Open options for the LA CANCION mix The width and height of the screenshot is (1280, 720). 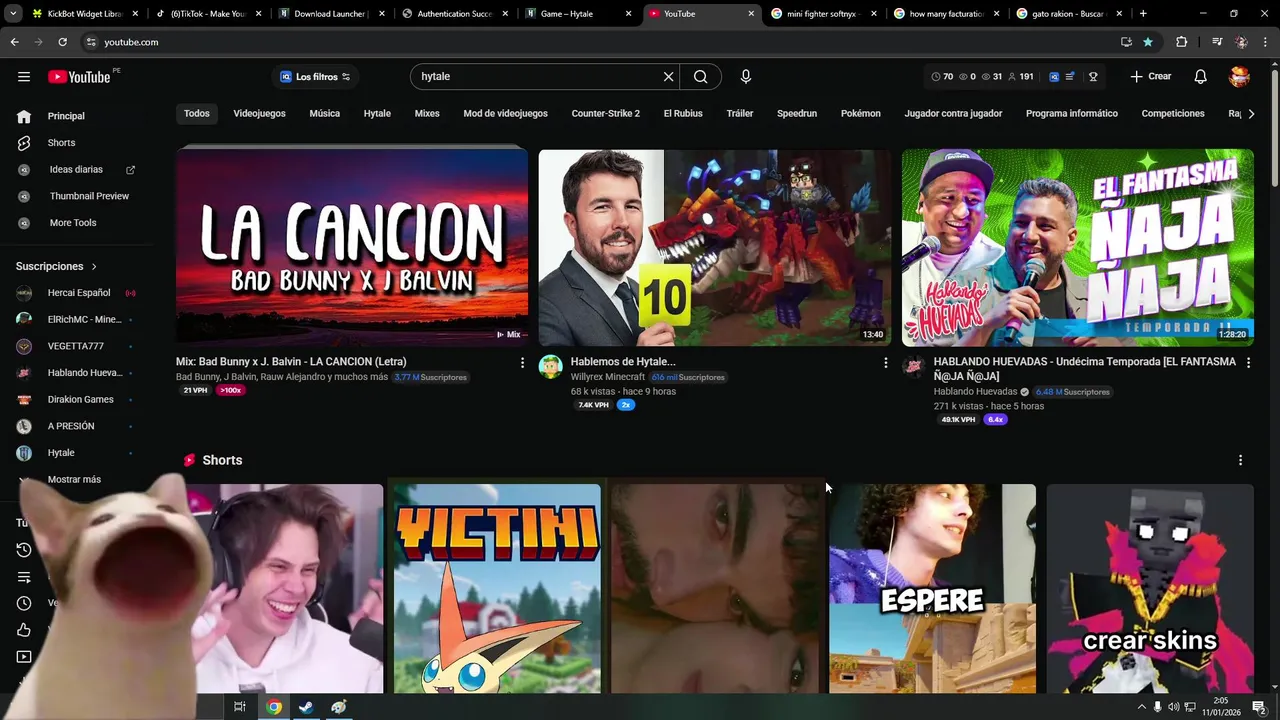pyautogui.click(x=522, y=363)
